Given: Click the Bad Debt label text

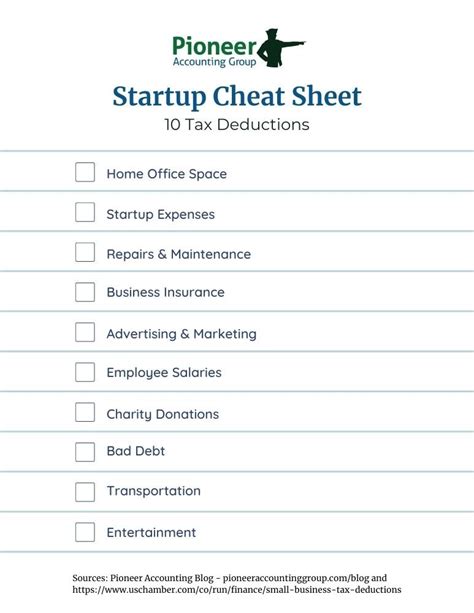Looking at the screenshot, I should click(x=136, y=451).
